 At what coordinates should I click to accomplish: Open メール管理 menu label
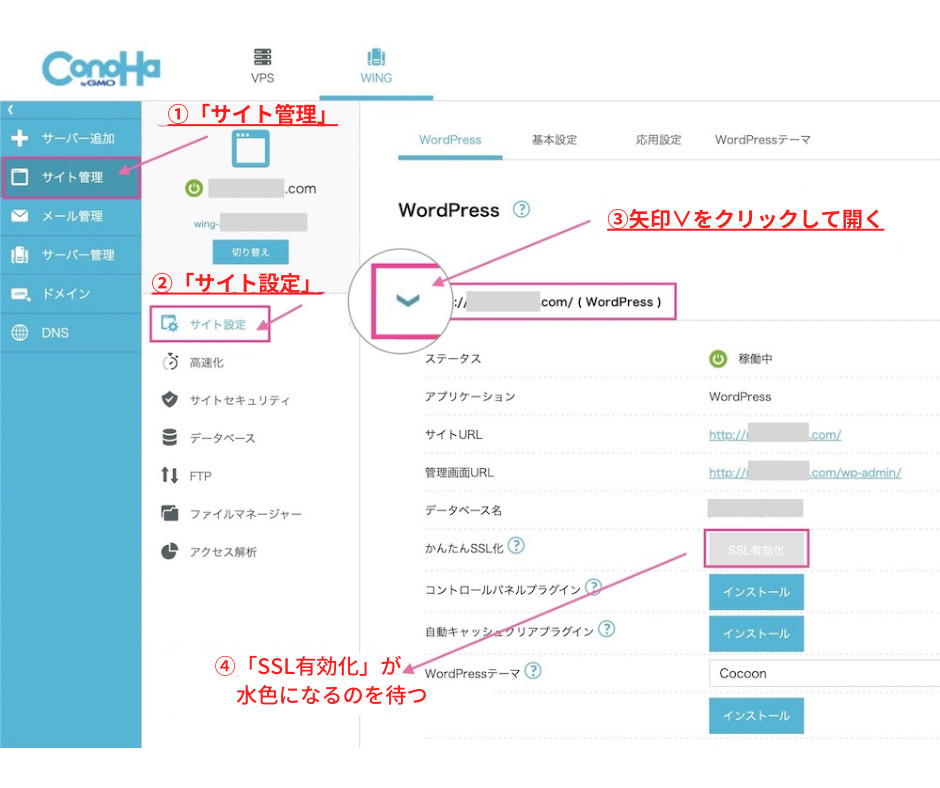(x=72, y=216)
